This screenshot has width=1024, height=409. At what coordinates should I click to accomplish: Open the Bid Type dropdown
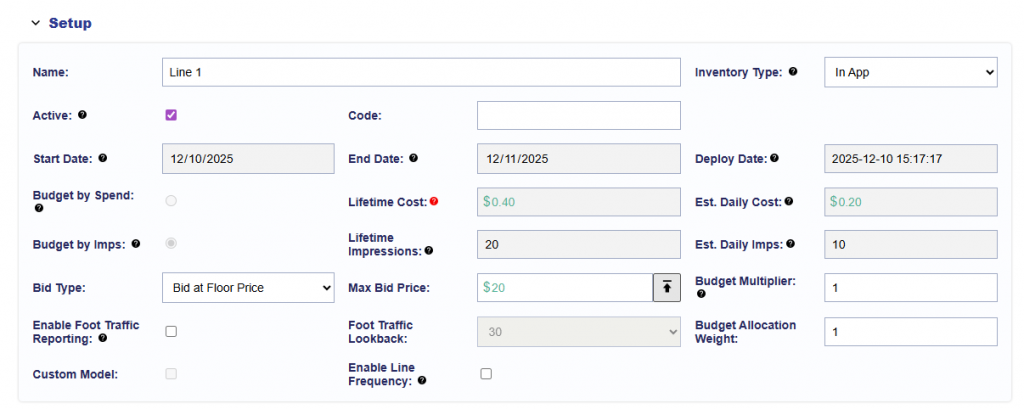(248, 287)
